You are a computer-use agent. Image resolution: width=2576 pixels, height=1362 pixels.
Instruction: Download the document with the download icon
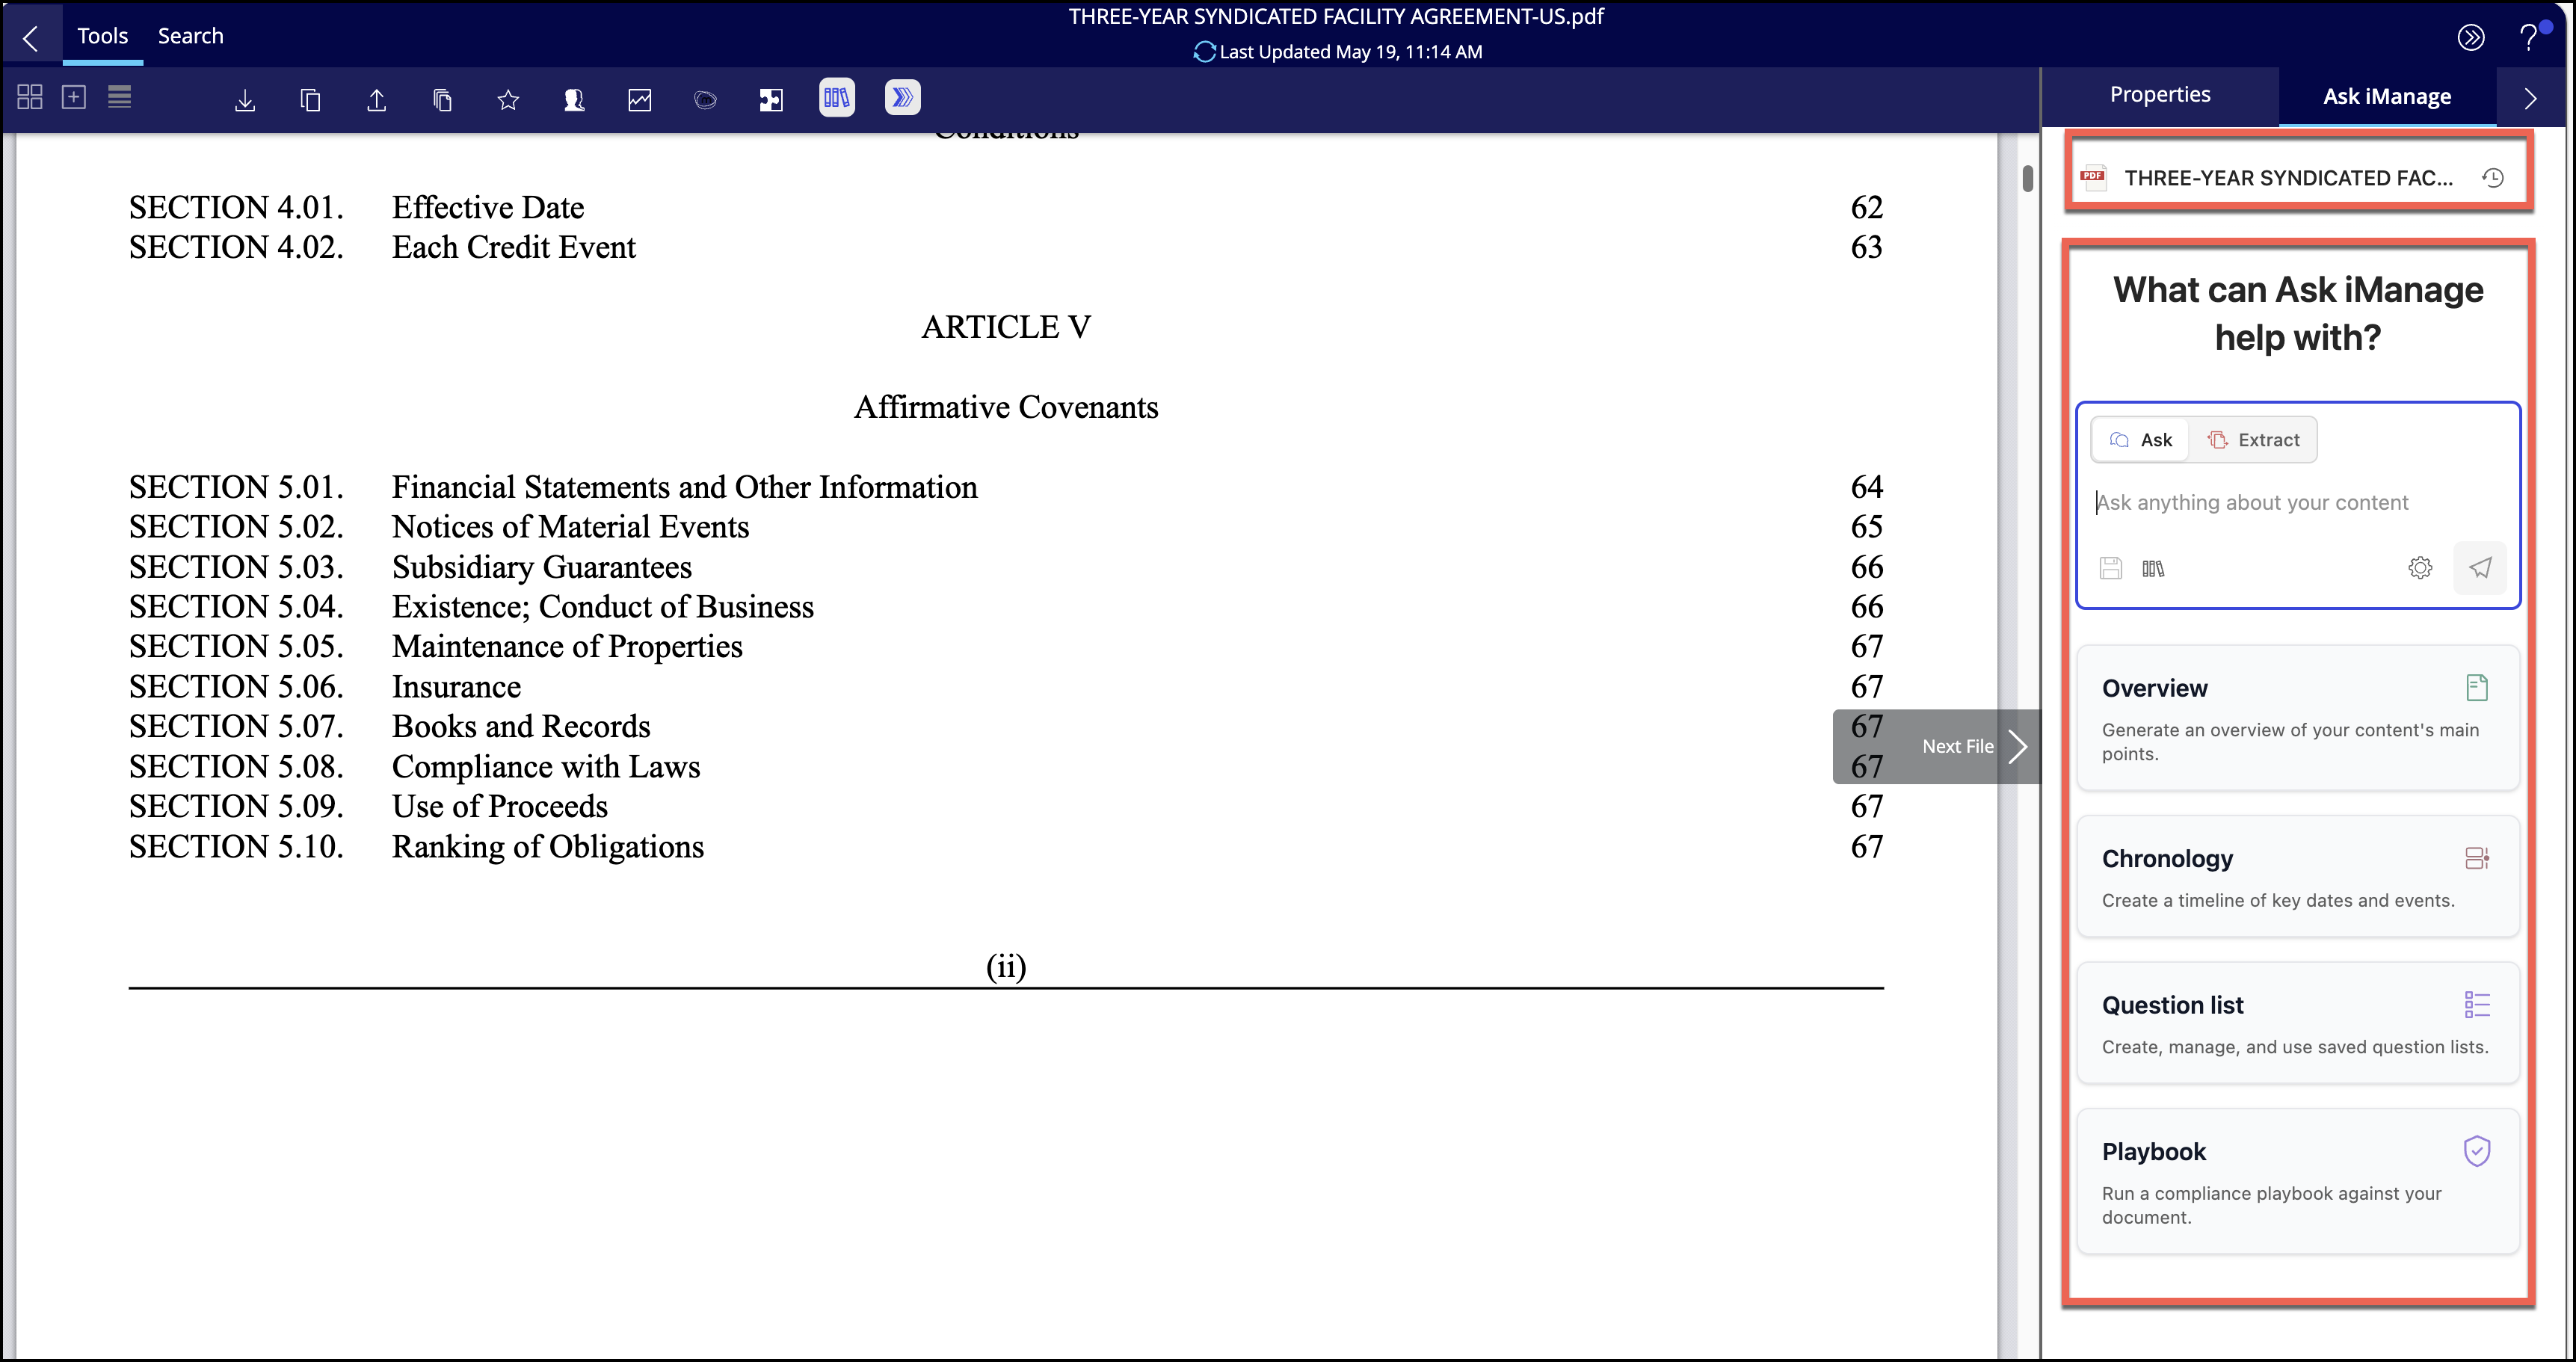[245, 99]
